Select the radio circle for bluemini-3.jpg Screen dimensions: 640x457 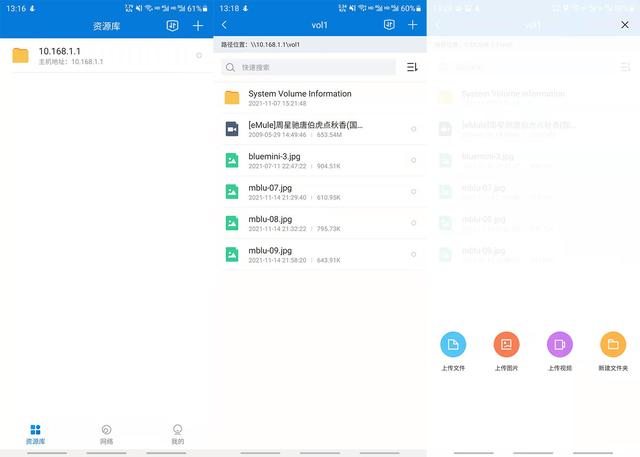coord(413,161)
